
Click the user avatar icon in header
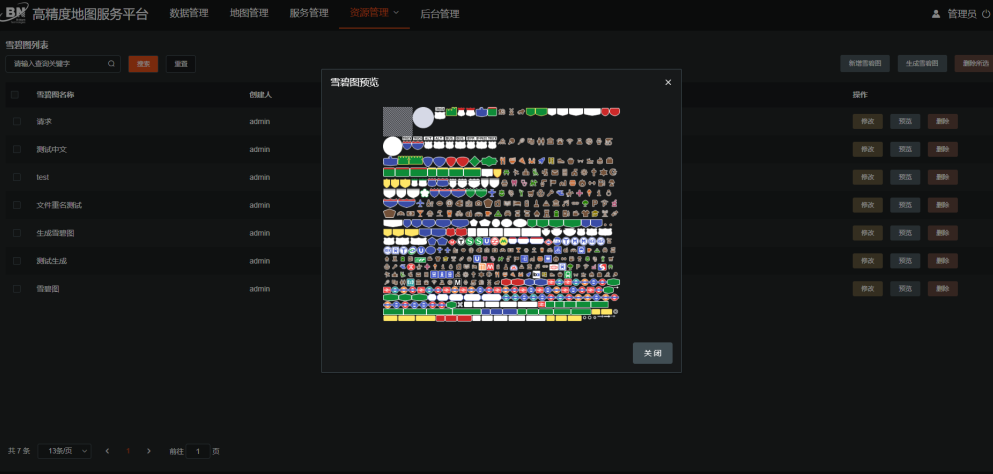(936, 14)
